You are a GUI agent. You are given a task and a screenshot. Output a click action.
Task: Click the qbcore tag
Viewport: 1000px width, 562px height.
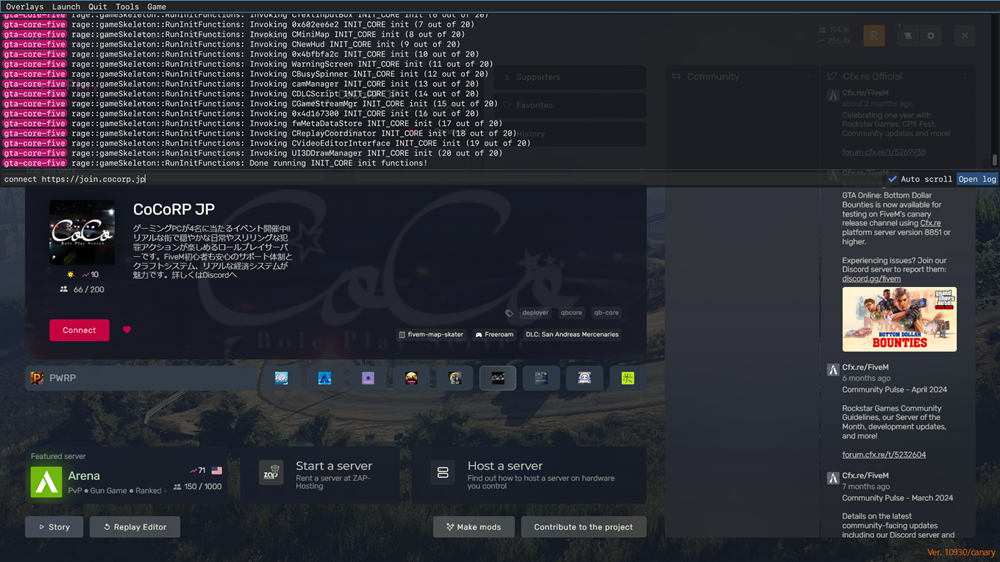tap(571, 313)
